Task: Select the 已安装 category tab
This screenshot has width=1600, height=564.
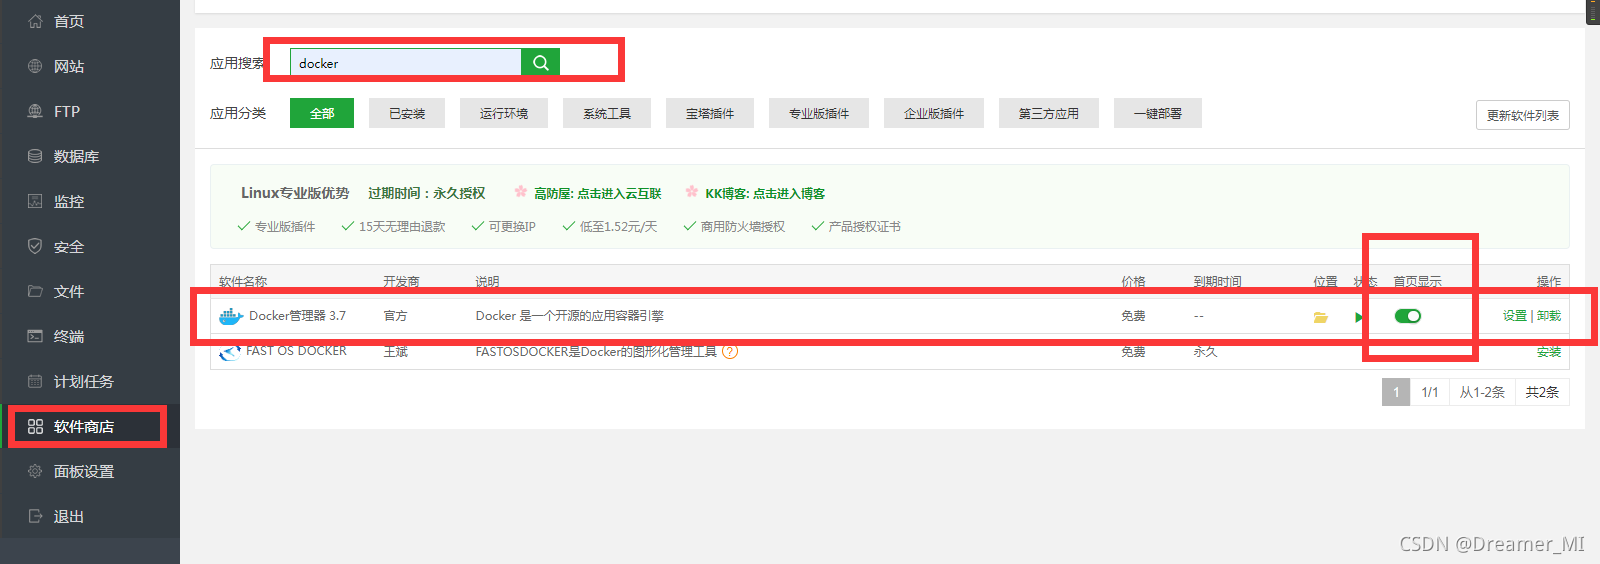Action: point(407,113)
